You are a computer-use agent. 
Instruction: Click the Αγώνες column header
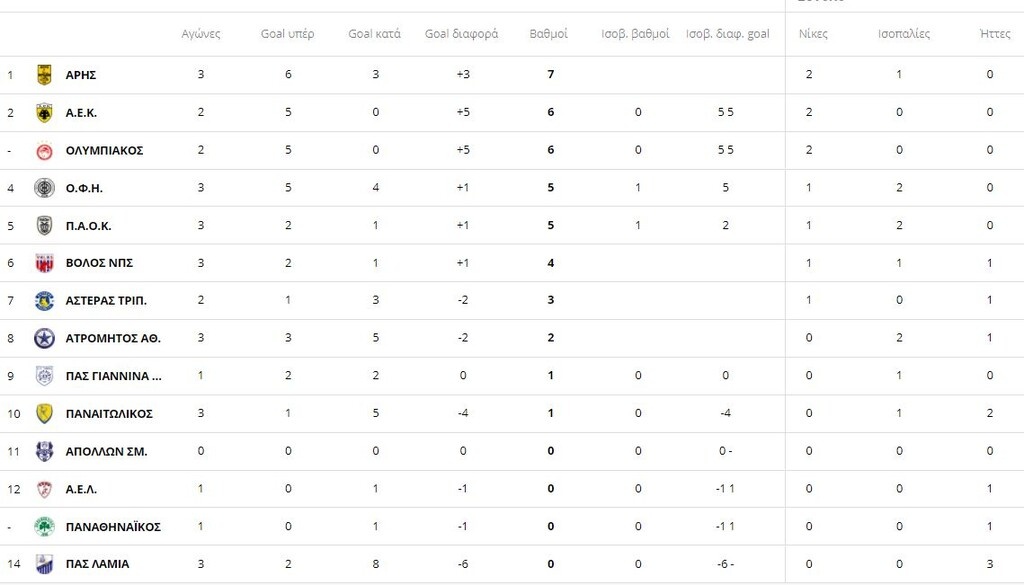[201, 34]
